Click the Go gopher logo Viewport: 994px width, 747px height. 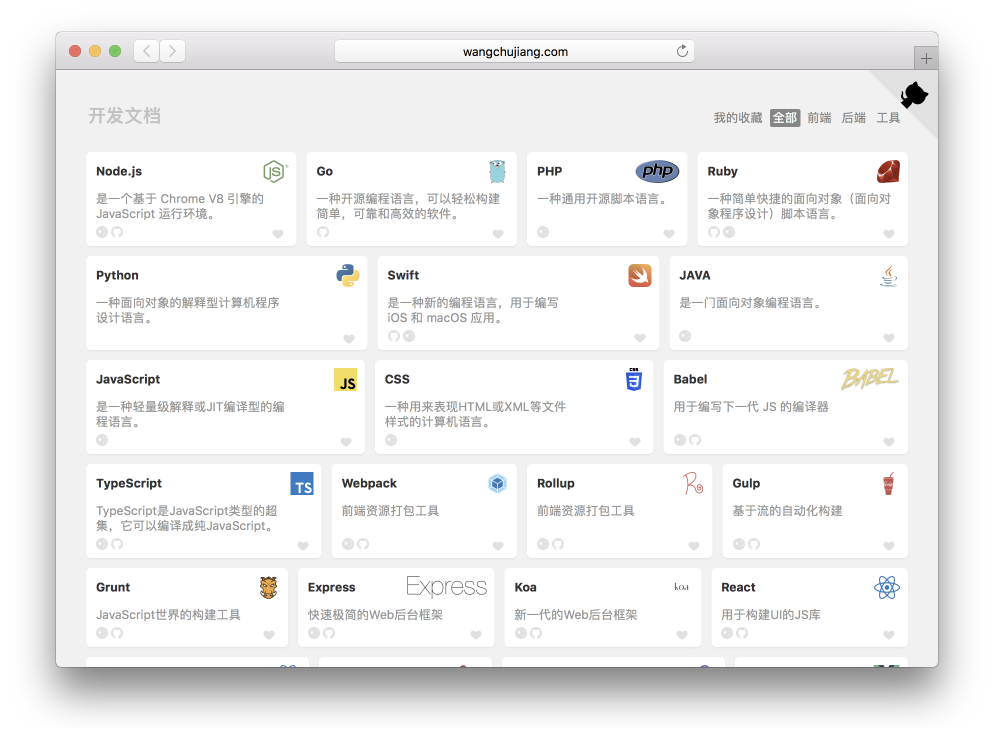click(498, 171)
